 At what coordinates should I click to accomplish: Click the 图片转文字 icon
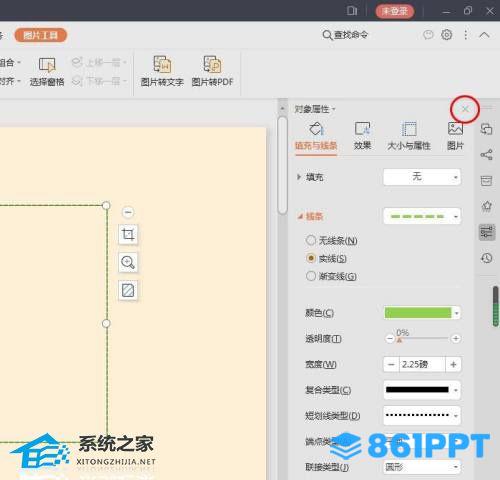pyautogui.click(x=162, y=65)
